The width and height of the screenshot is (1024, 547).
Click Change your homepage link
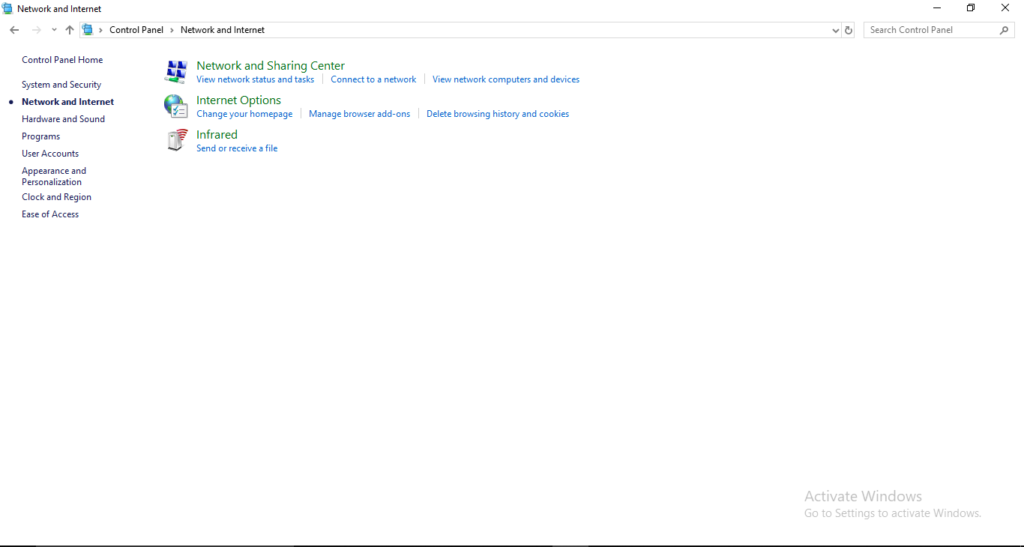(244, 114)
